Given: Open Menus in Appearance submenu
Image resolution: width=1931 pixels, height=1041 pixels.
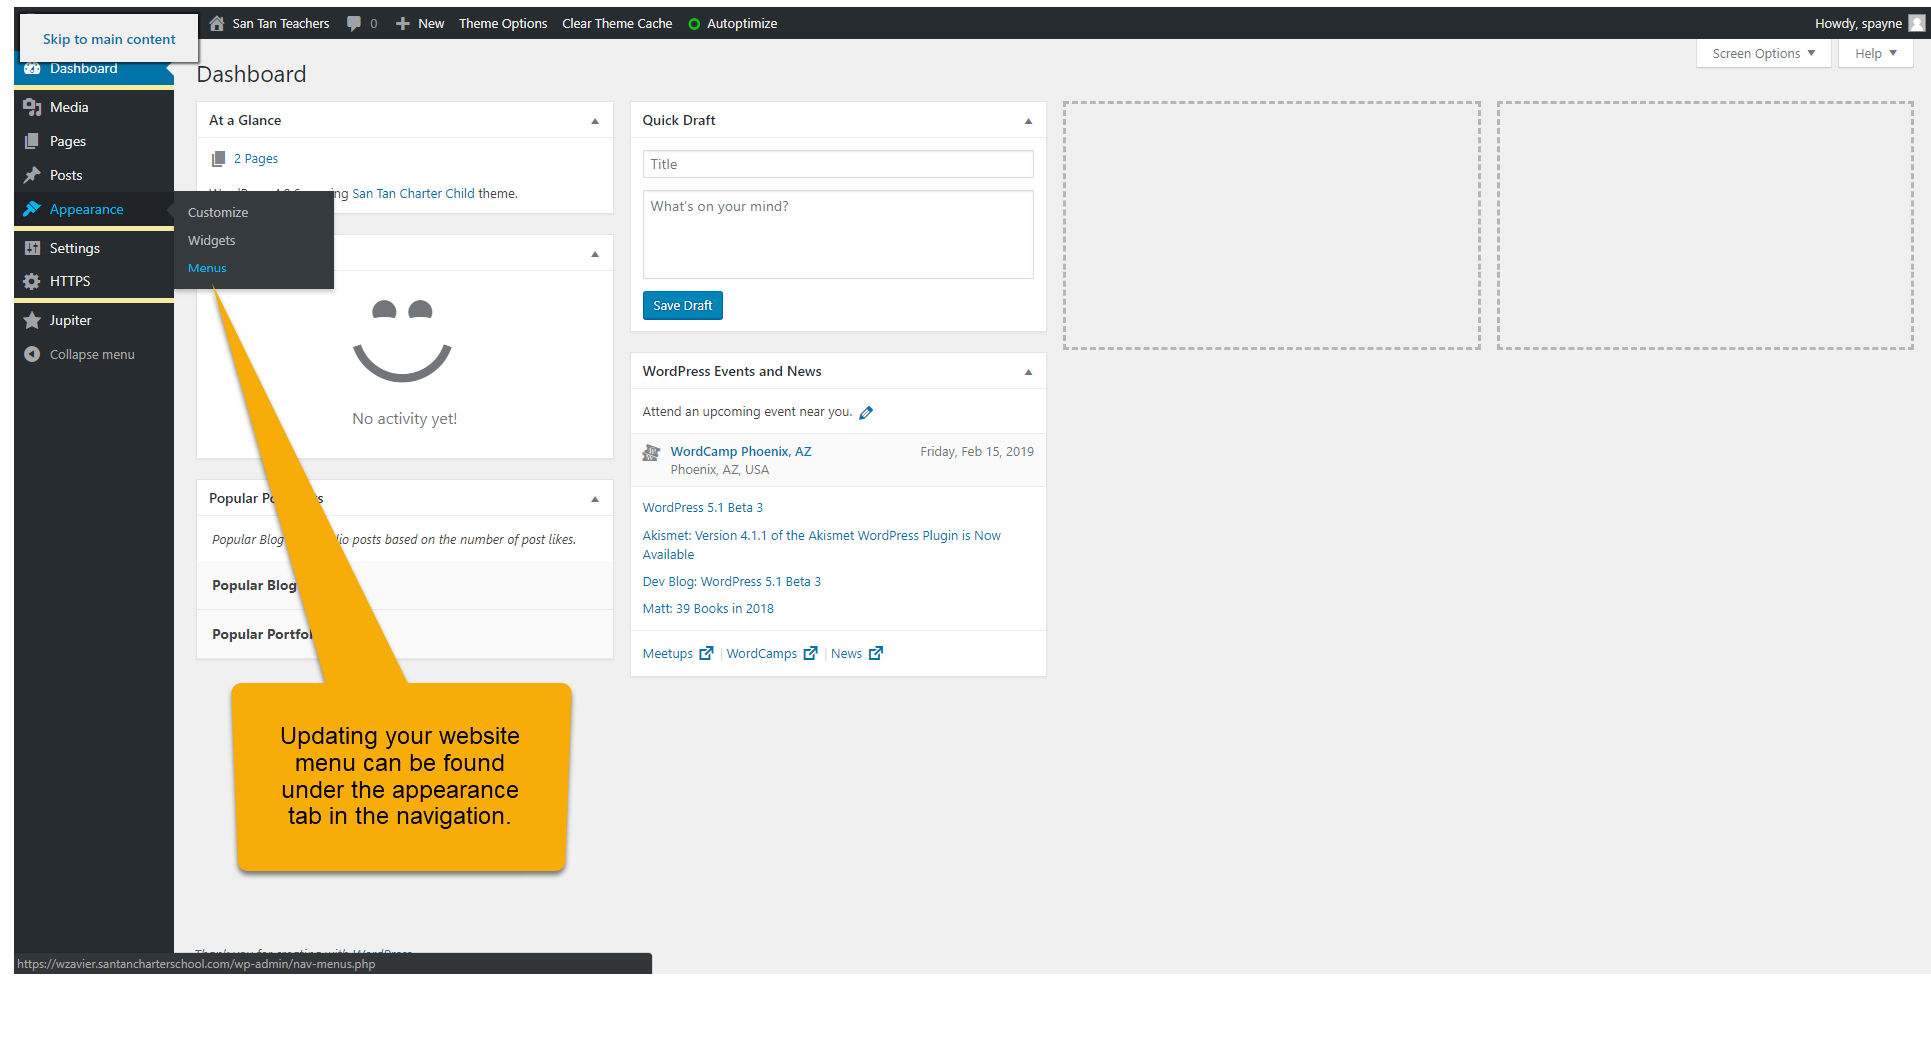Looking at the screenshot, I should (x=207, y=268).
